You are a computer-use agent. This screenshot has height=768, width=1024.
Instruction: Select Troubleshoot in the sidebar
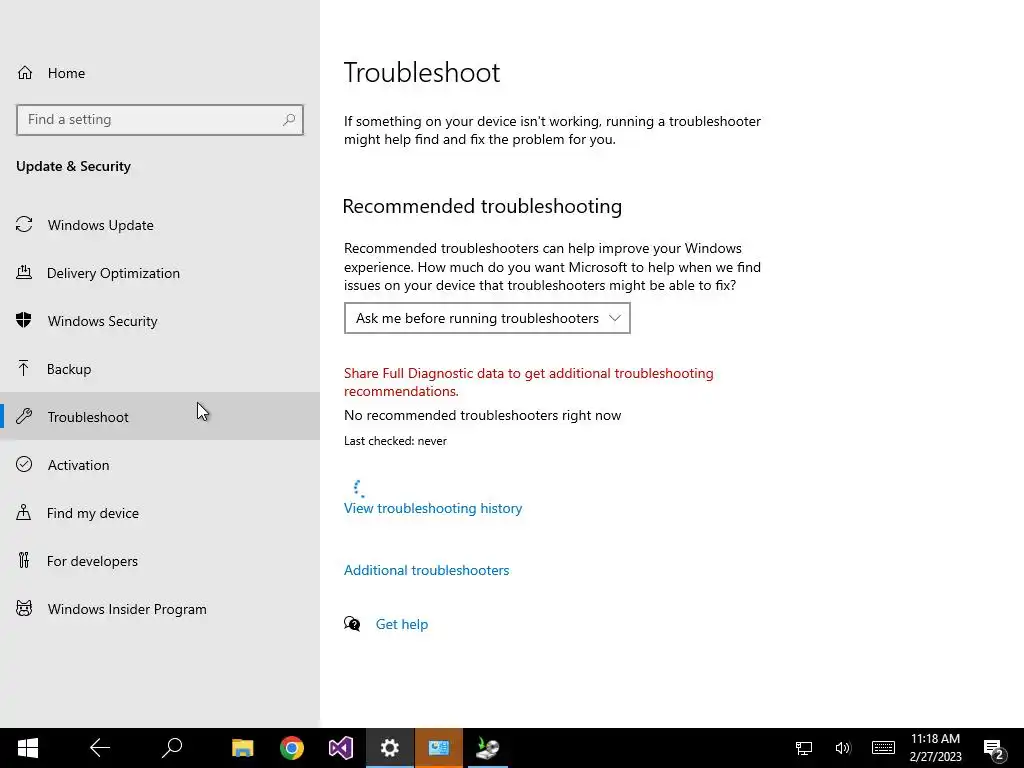160,417
